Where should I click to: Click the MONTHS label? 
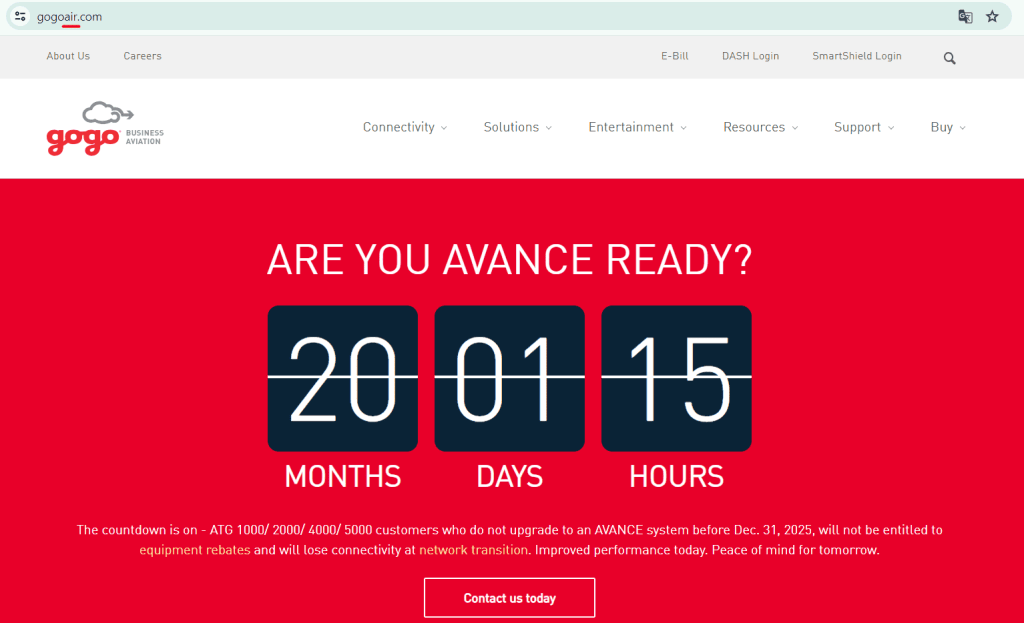343,477
